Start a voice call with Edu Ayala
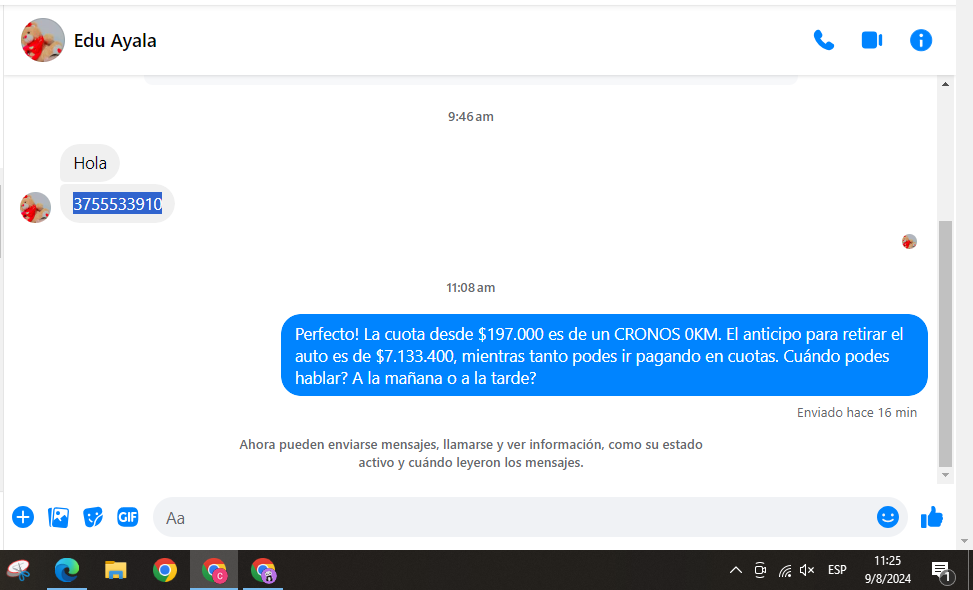973x590 pixels. tap(823, 40)
